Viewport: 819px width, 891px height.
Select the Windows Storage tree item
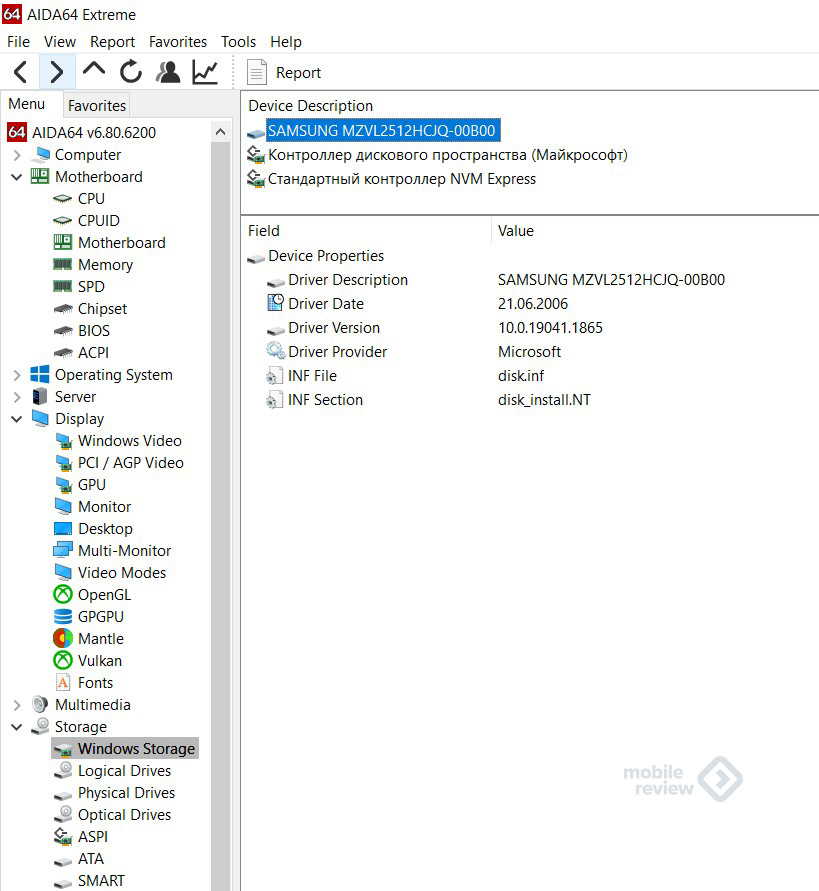click(x=125, y=749)
